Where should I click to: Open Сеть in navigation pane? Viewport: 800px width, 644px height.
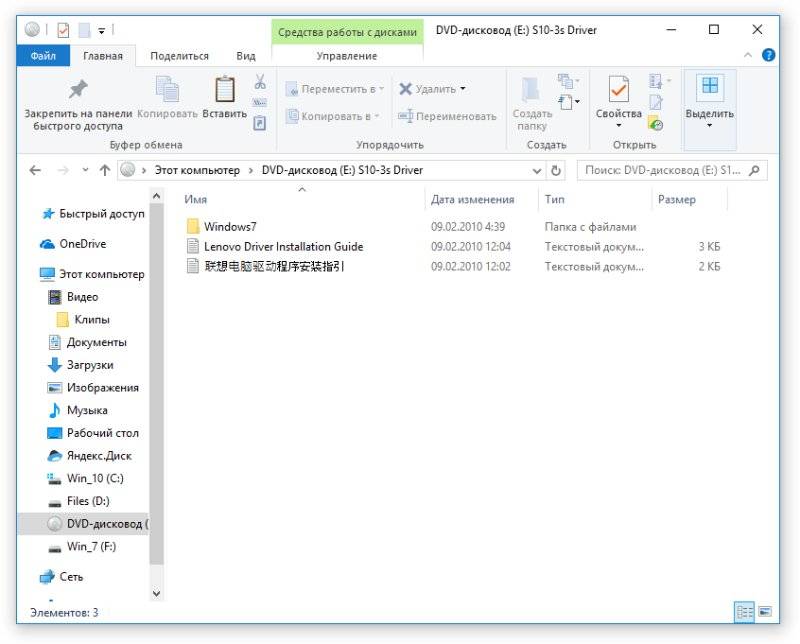click(x=71, y=577)
